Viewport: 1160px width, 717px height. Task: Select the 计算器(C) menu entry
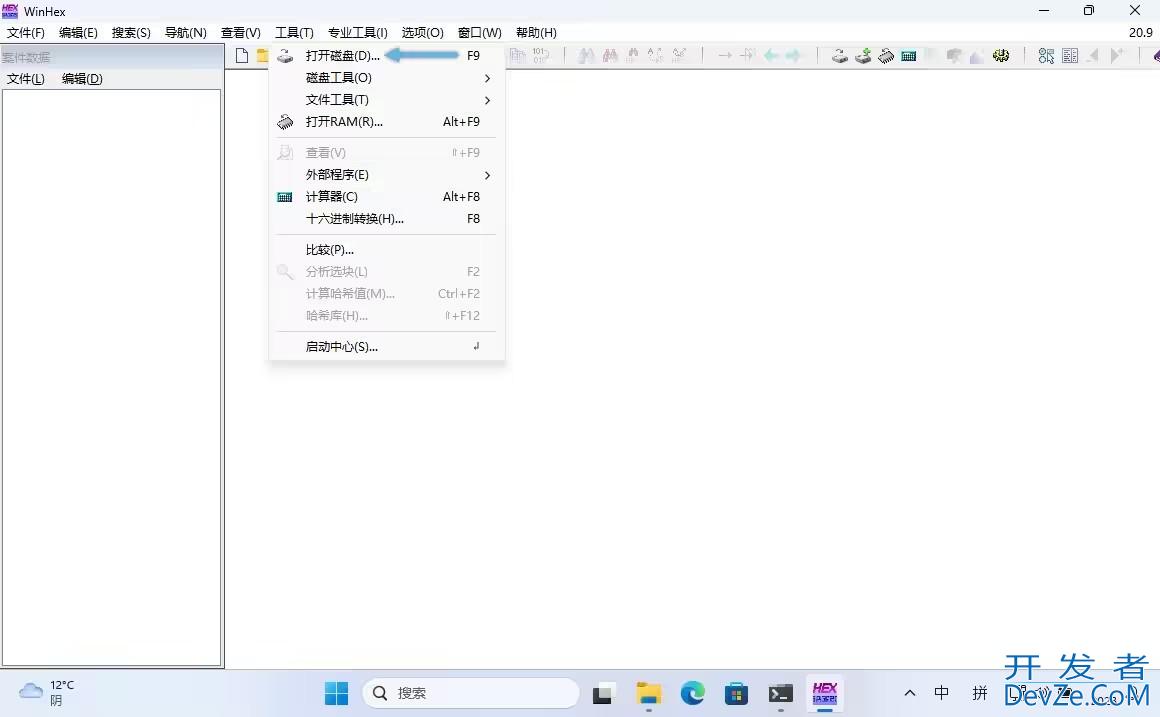point(387,197)
